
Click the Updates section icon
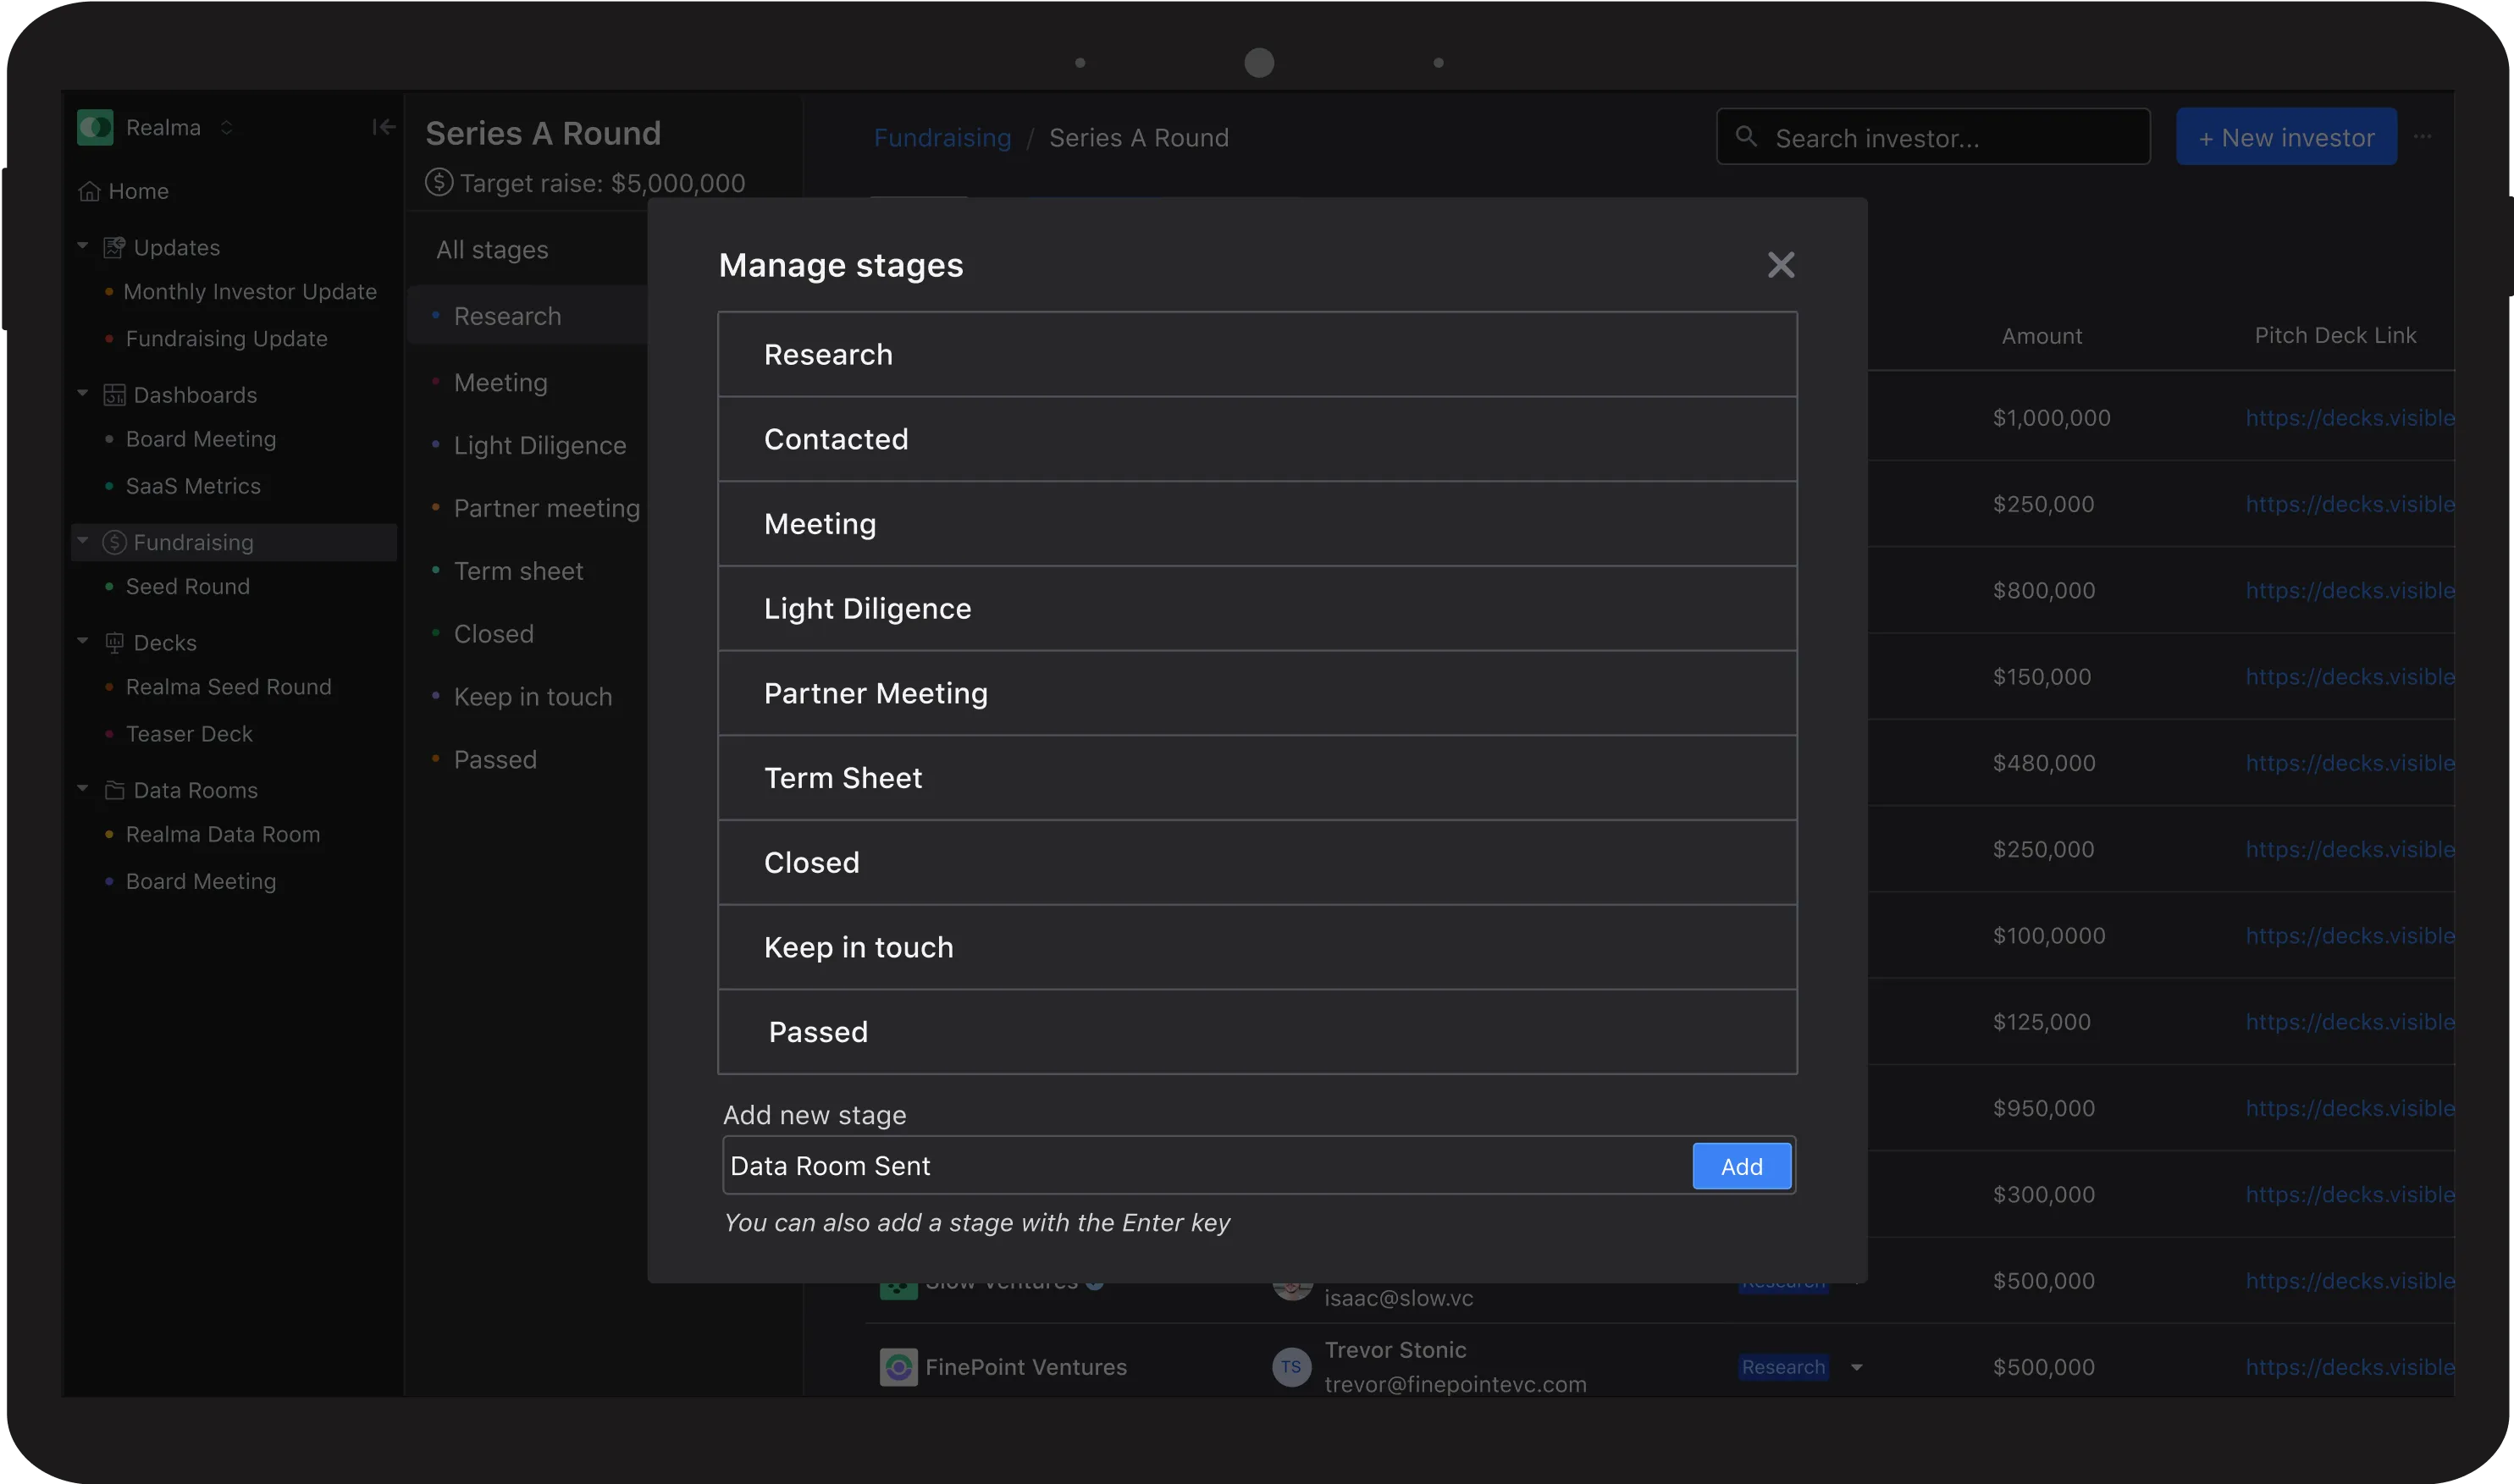pyautogui.click(x=114, y=247)
